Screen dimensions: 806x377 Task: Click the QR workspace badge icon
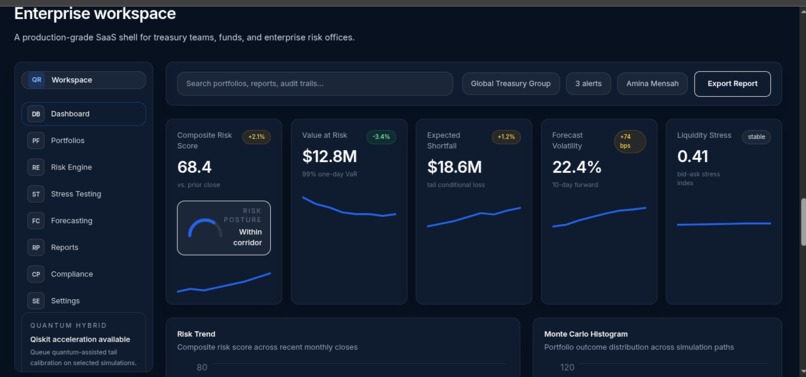pyautogui.click(x=36, y=80)
